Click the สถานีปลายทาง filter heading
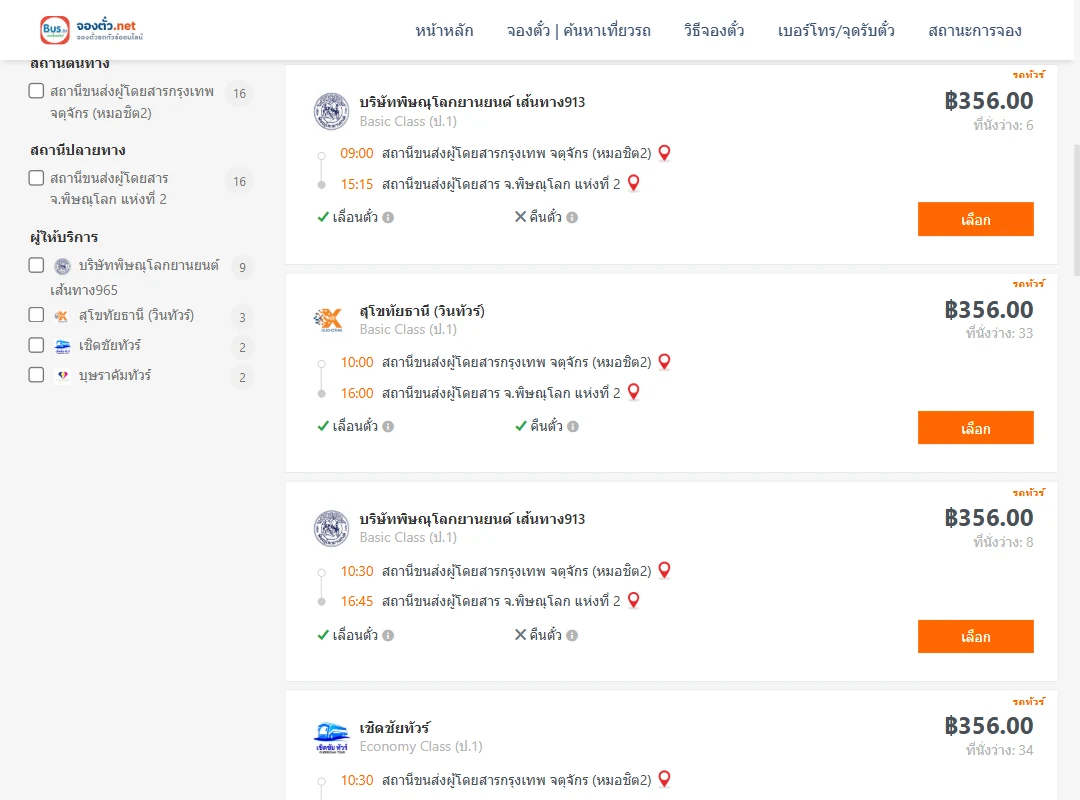The height and width of the screenshot is (800, 1080). pyautogui.click(x=78, y=150)
